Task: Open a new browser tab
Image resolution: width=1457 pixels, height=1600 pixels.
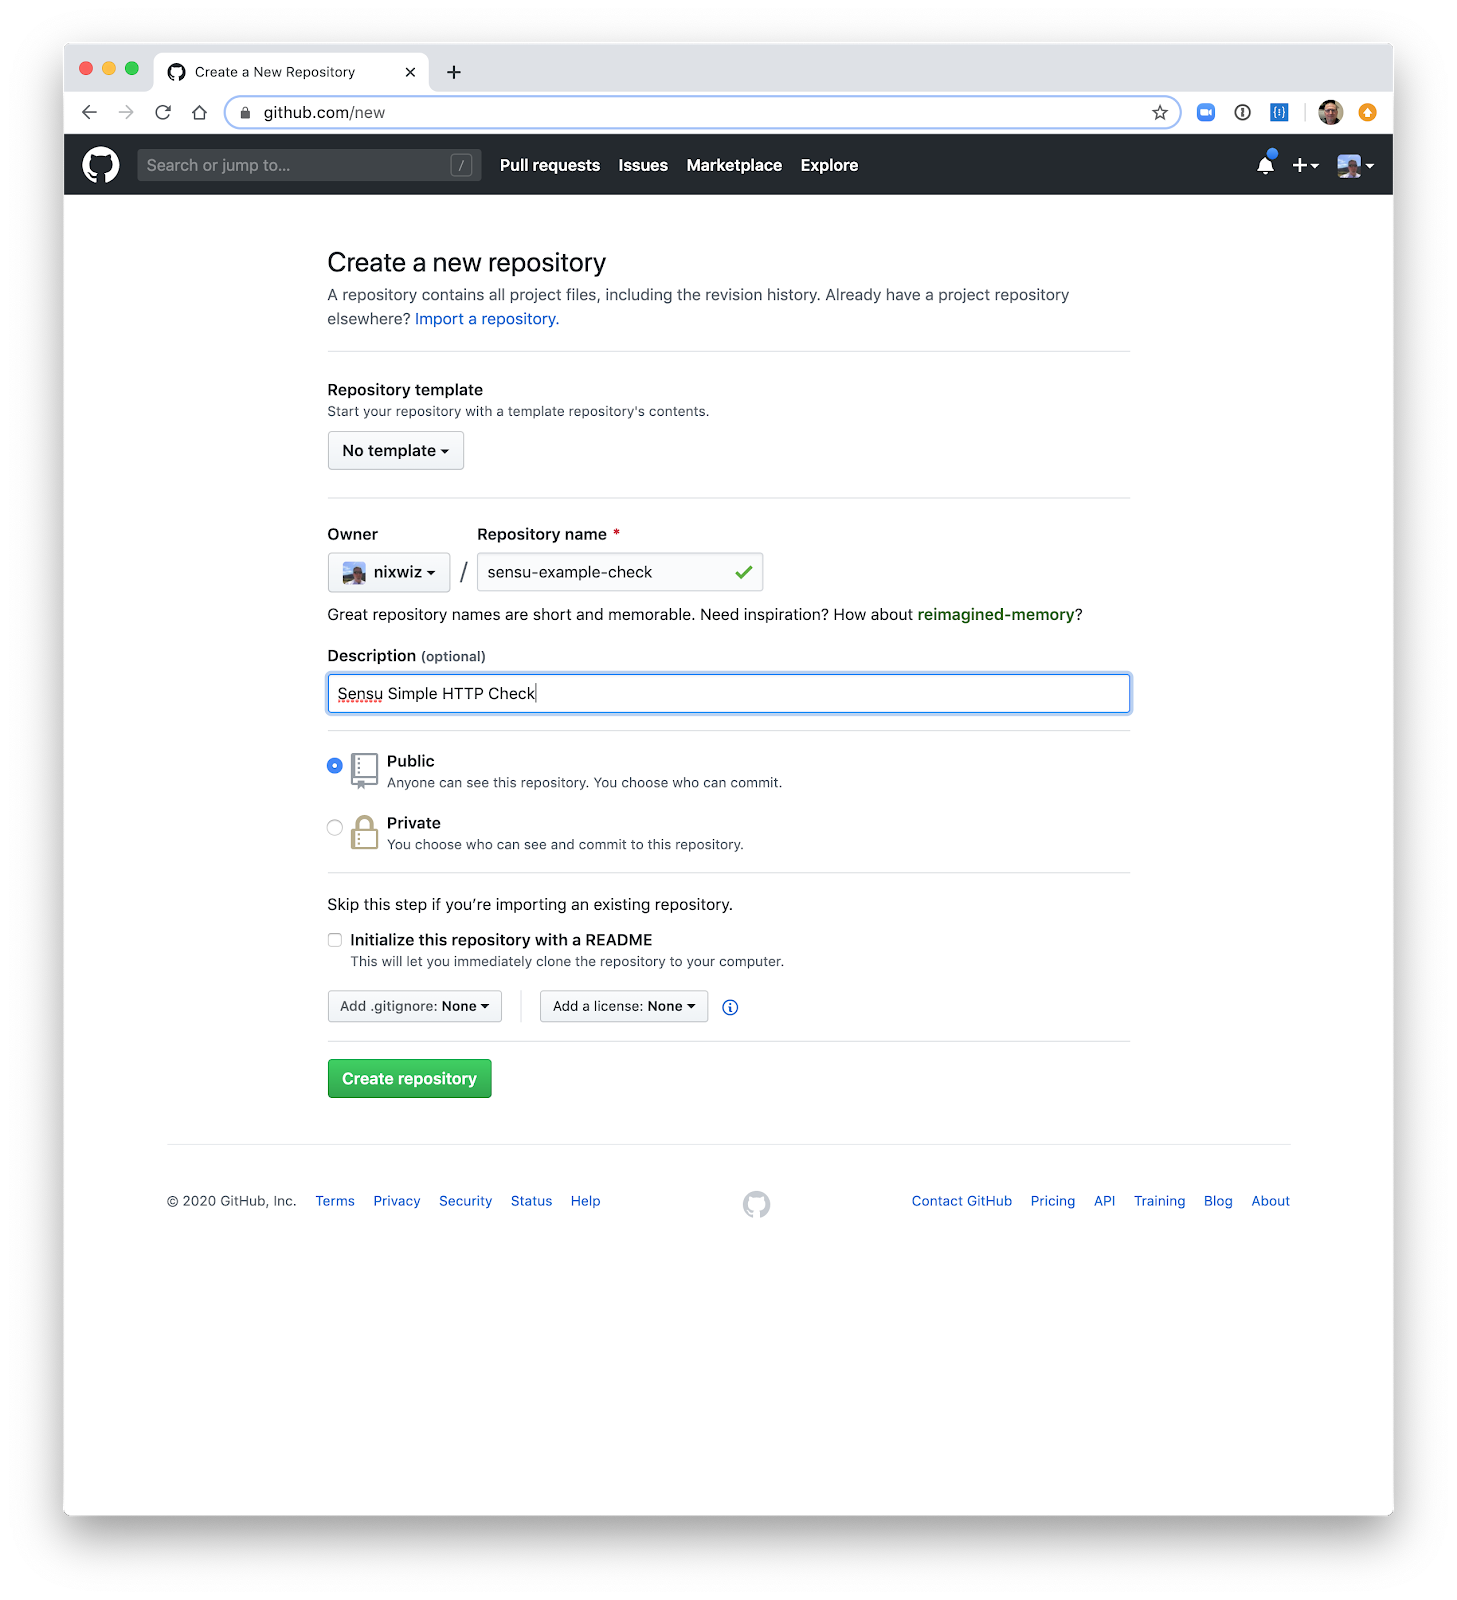Action: coord(454,72)
